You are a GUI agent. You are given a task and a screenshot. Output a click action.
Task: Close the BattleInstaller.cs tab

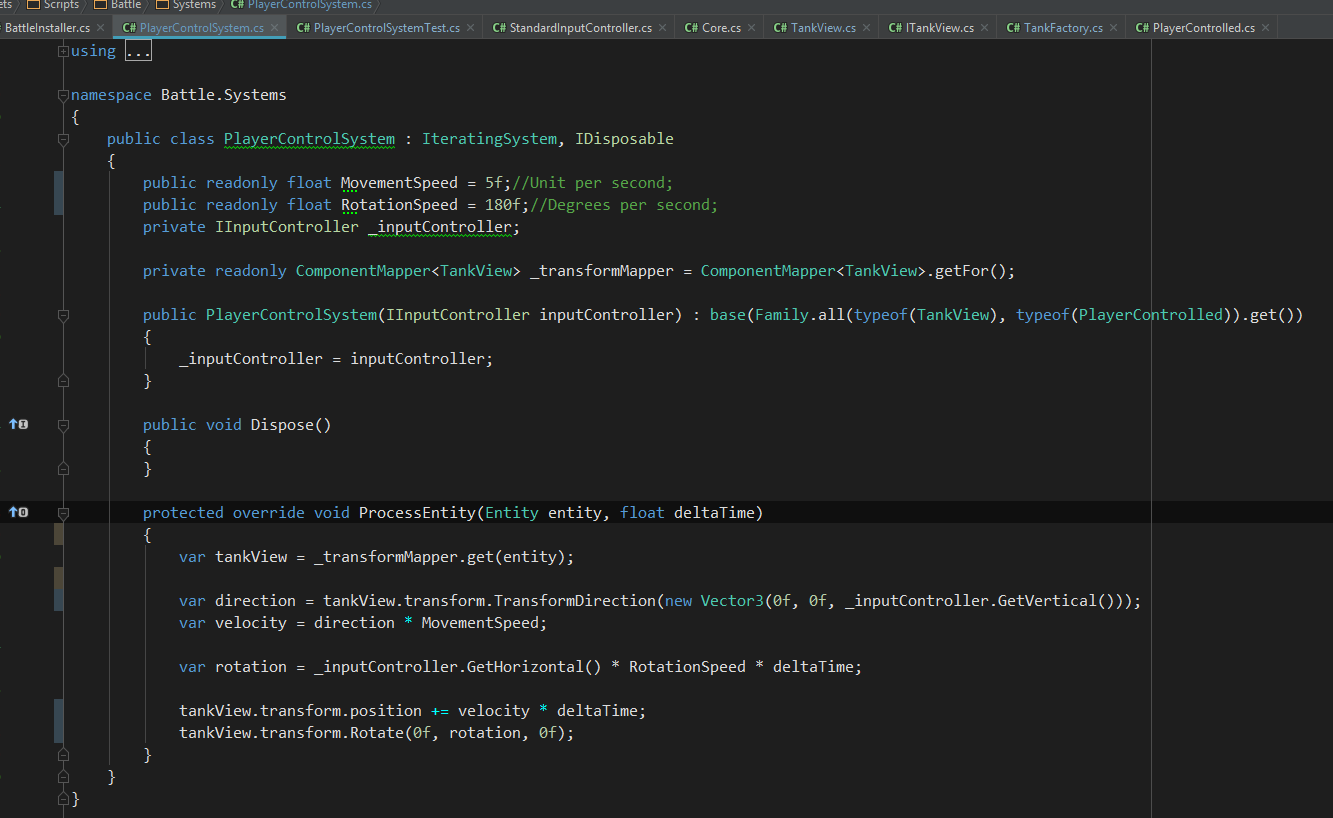(100, 28)
